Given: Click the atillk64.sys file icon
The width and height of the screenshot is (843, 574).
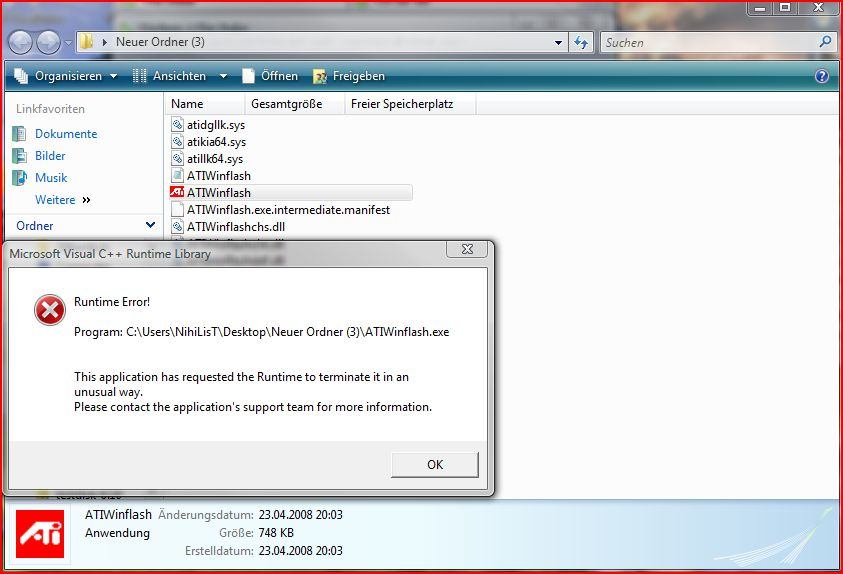Looking at the screenshot, I should click(177, 159).
